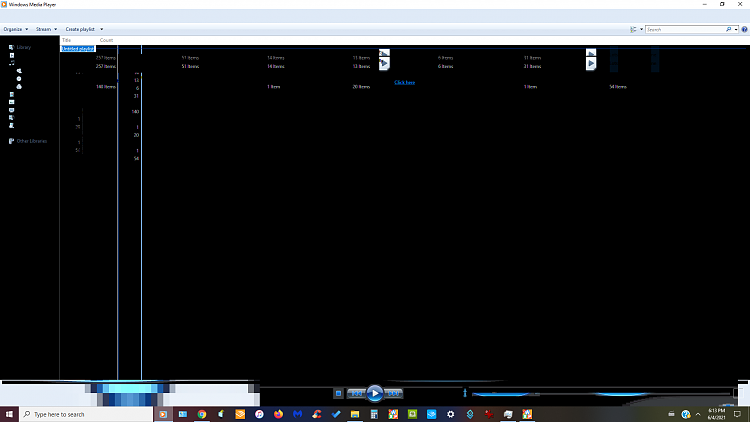The width and height of the screenshot is (750, 422).
Task: Select the Music icon in the sidebar
Action: 12,63
